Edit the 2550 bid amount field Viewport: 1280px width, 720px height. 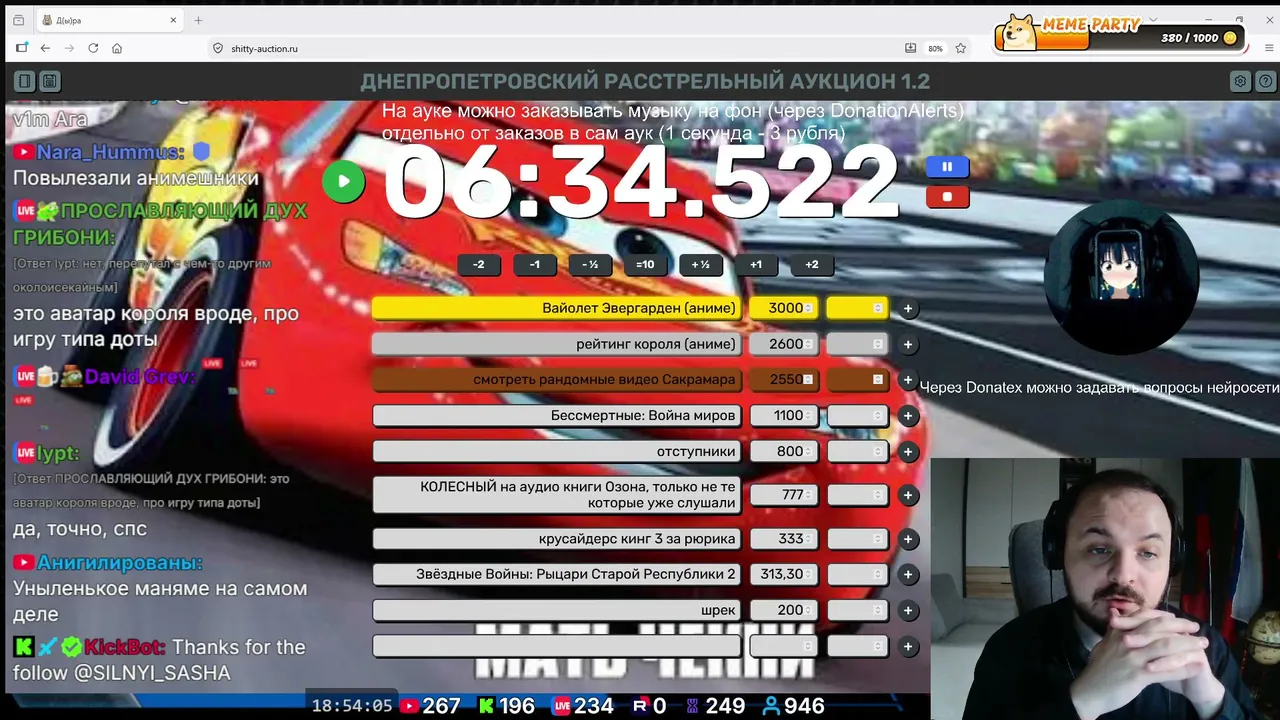tap(784, 380)
